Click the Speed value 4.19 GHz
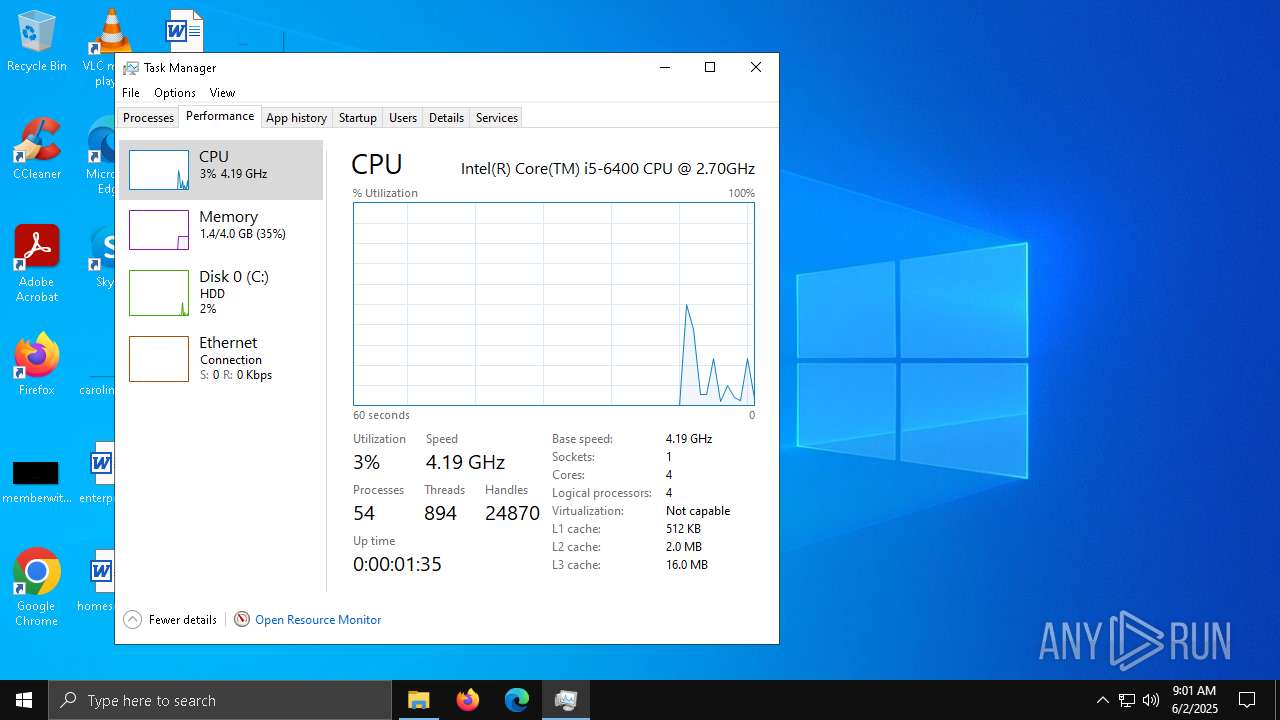Screen dimensions: 1280x720 [x=465, y=462]
